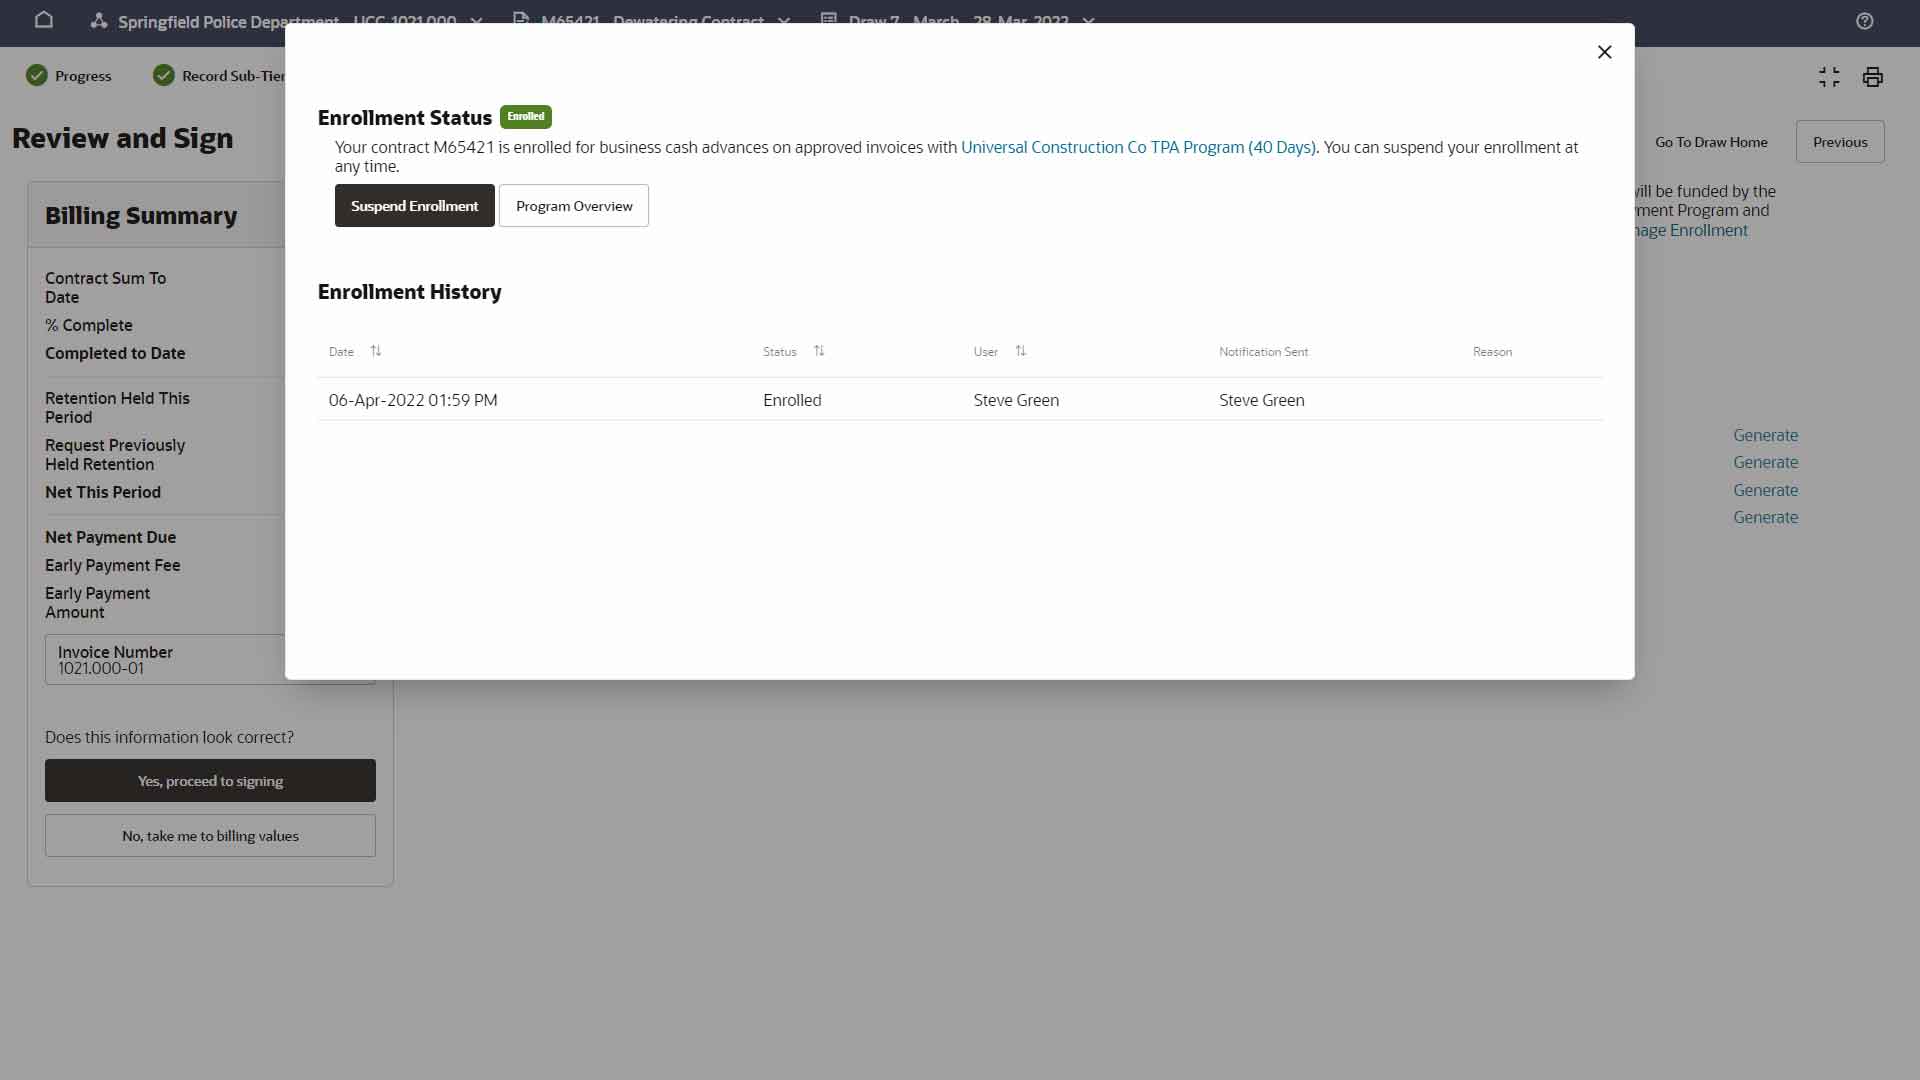
Task: Click the print icon
Action: tap(1872, 77)
